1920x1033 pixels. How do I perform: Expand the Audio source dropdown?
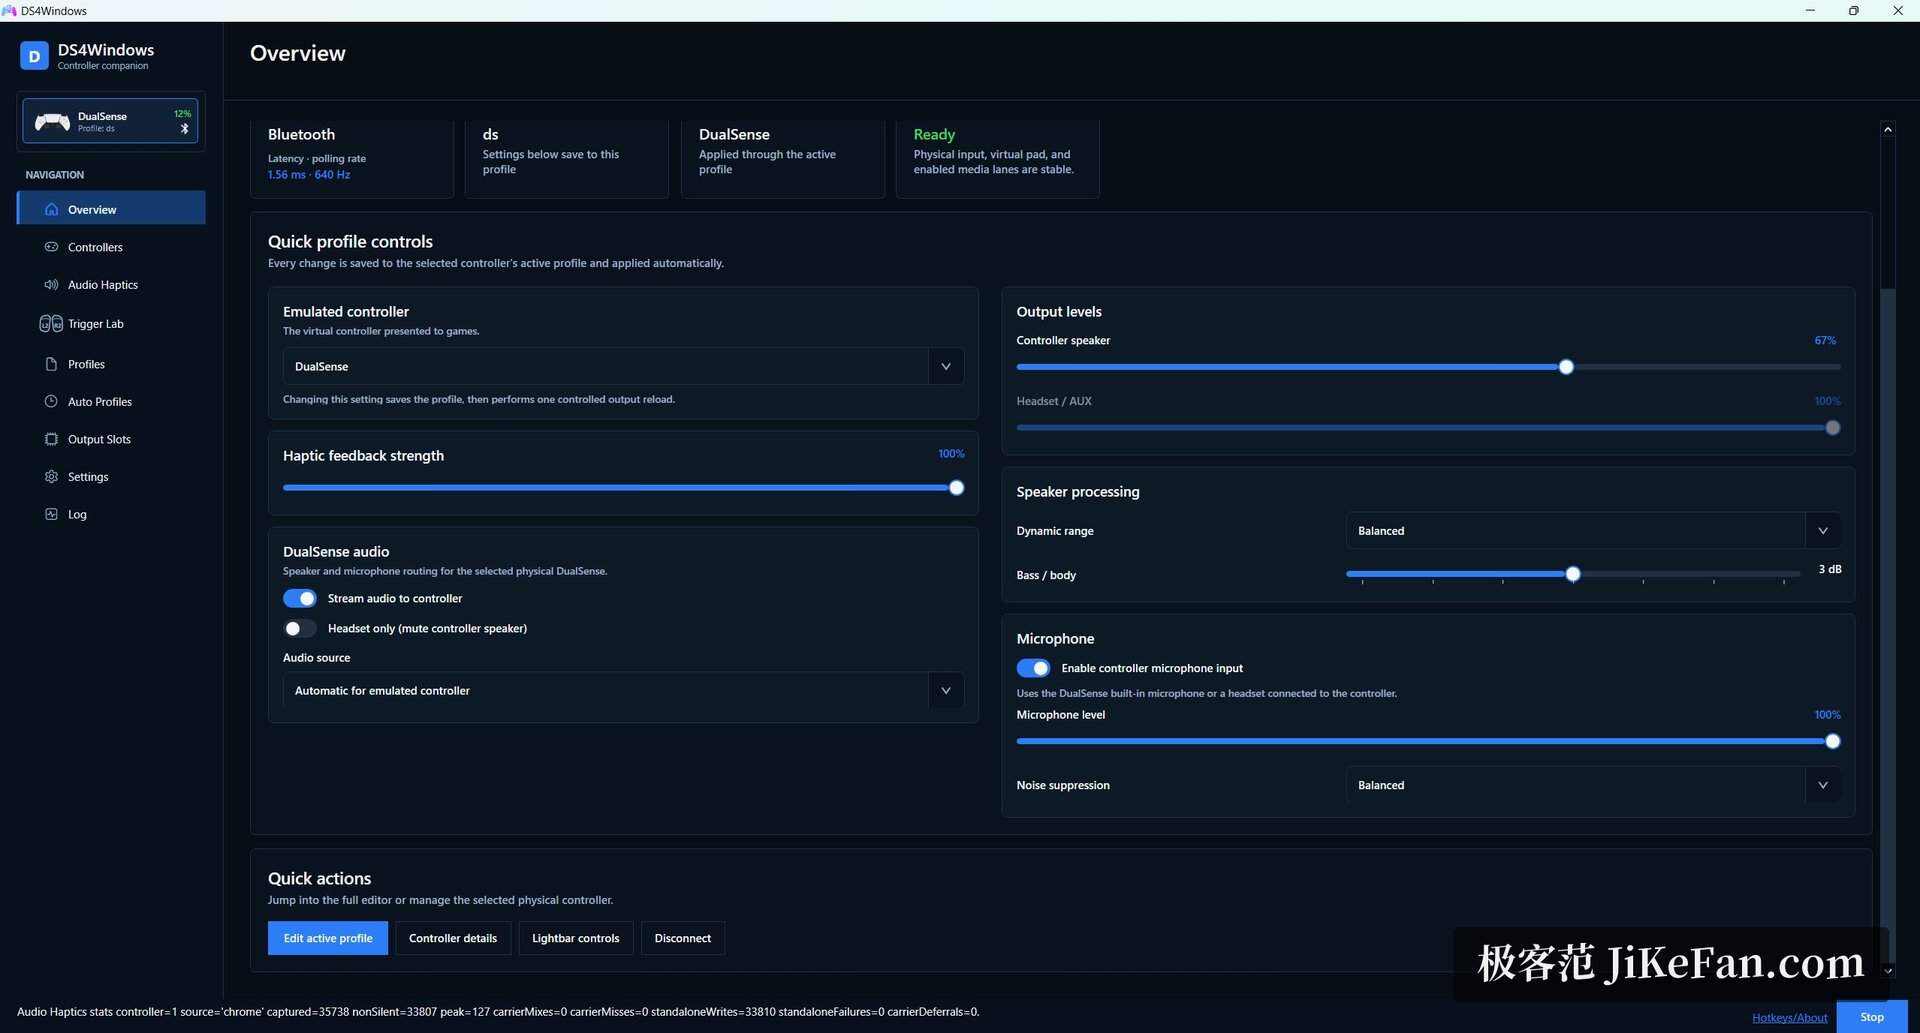coord(623,691)
